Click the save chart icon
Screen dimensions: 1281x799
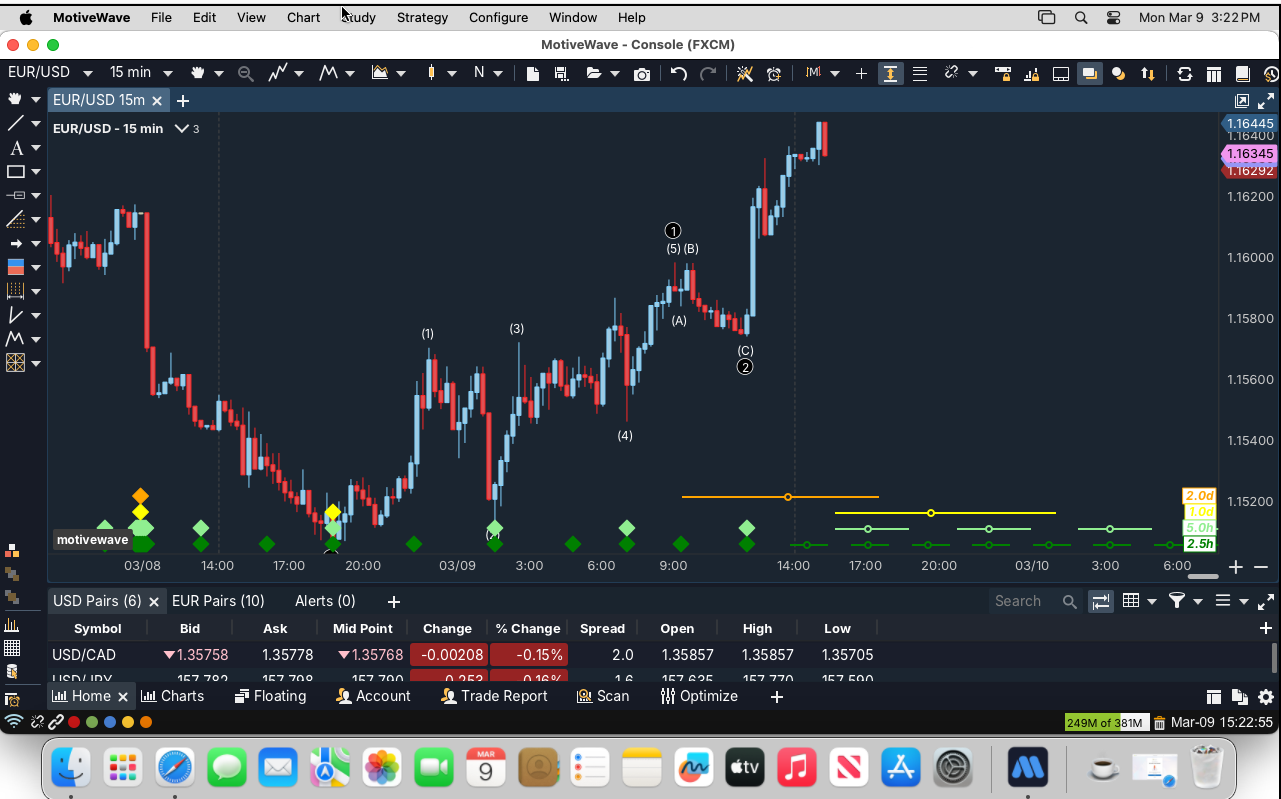pos(561,73)
